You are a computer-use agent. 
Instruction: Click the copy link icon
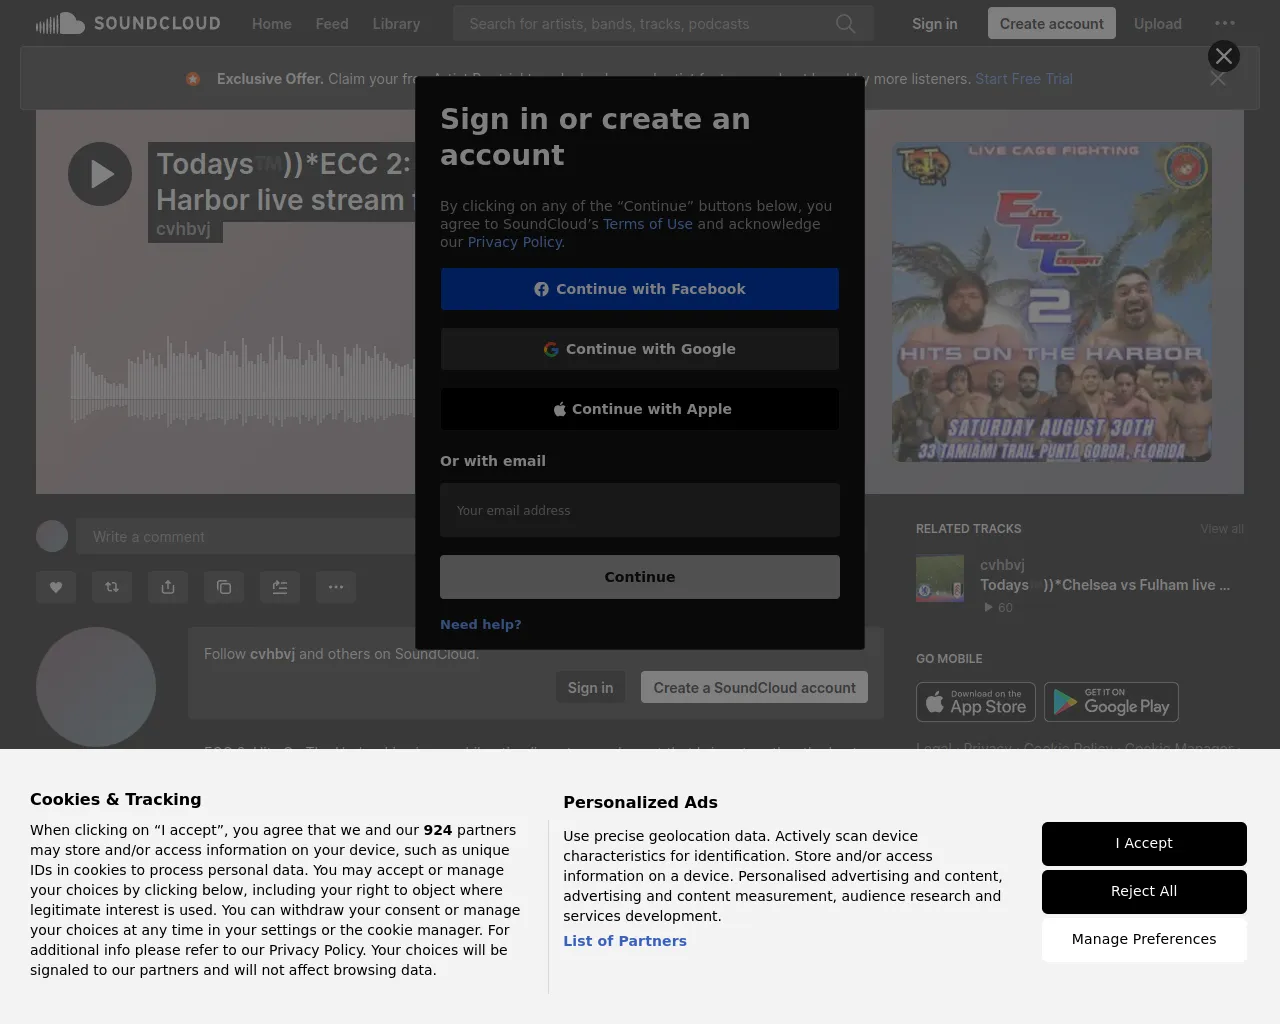coord(224,587)
